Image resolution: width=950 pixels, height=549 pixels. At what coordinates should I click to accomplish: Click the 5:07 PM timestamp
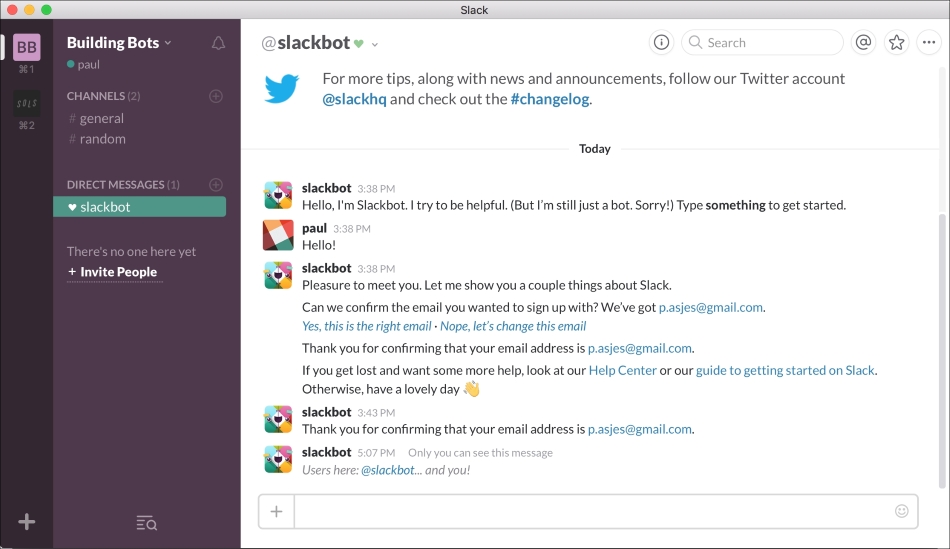(376, 453)
